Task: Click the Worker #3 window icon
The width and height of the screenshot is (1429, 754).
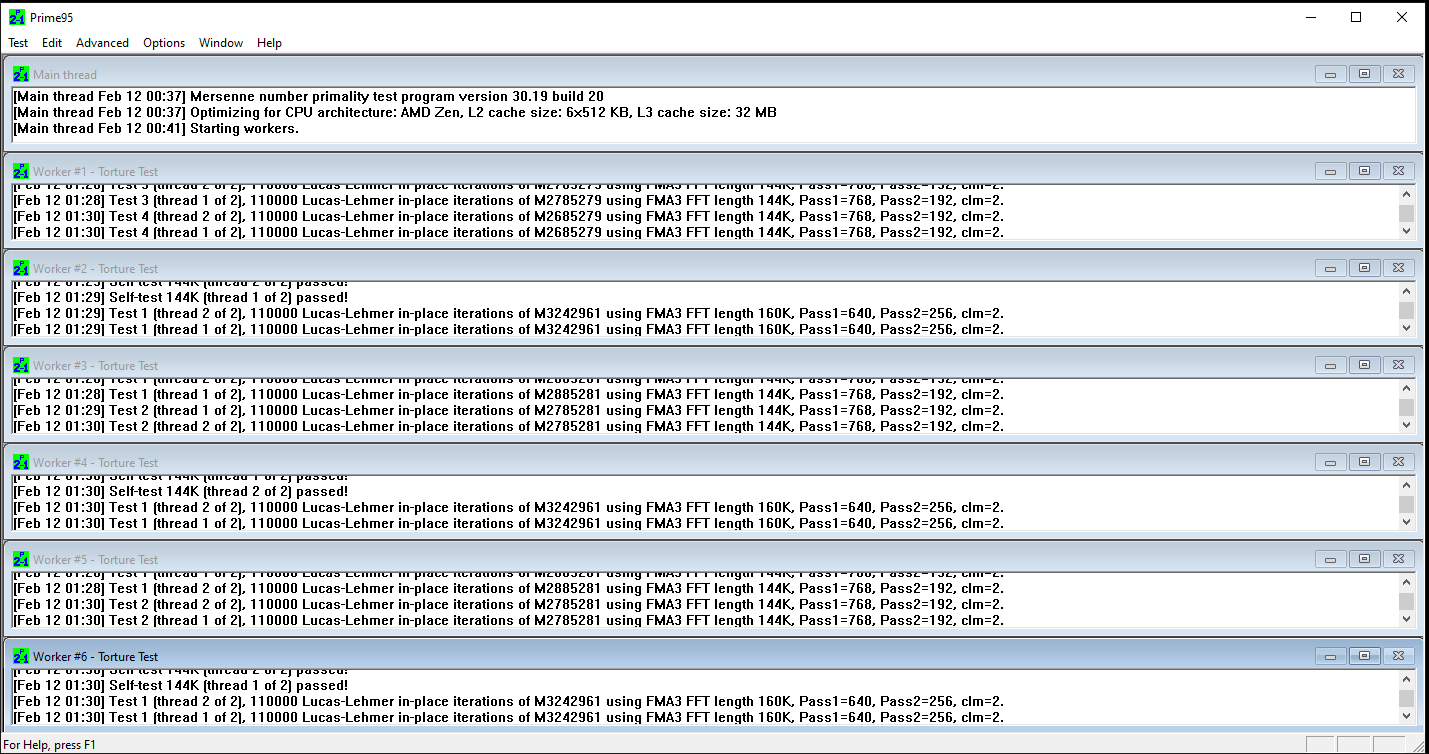Action: click(21, 365)
